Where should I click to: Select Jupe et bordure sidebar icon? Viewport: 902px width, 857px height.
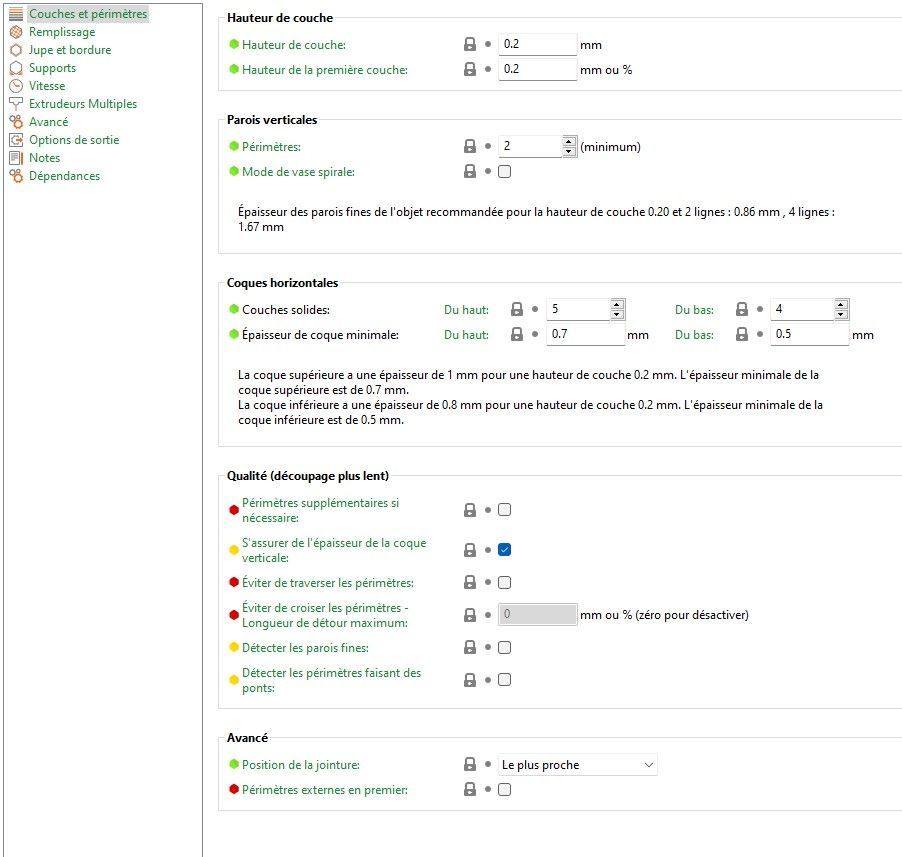click(x=16, y=50)
